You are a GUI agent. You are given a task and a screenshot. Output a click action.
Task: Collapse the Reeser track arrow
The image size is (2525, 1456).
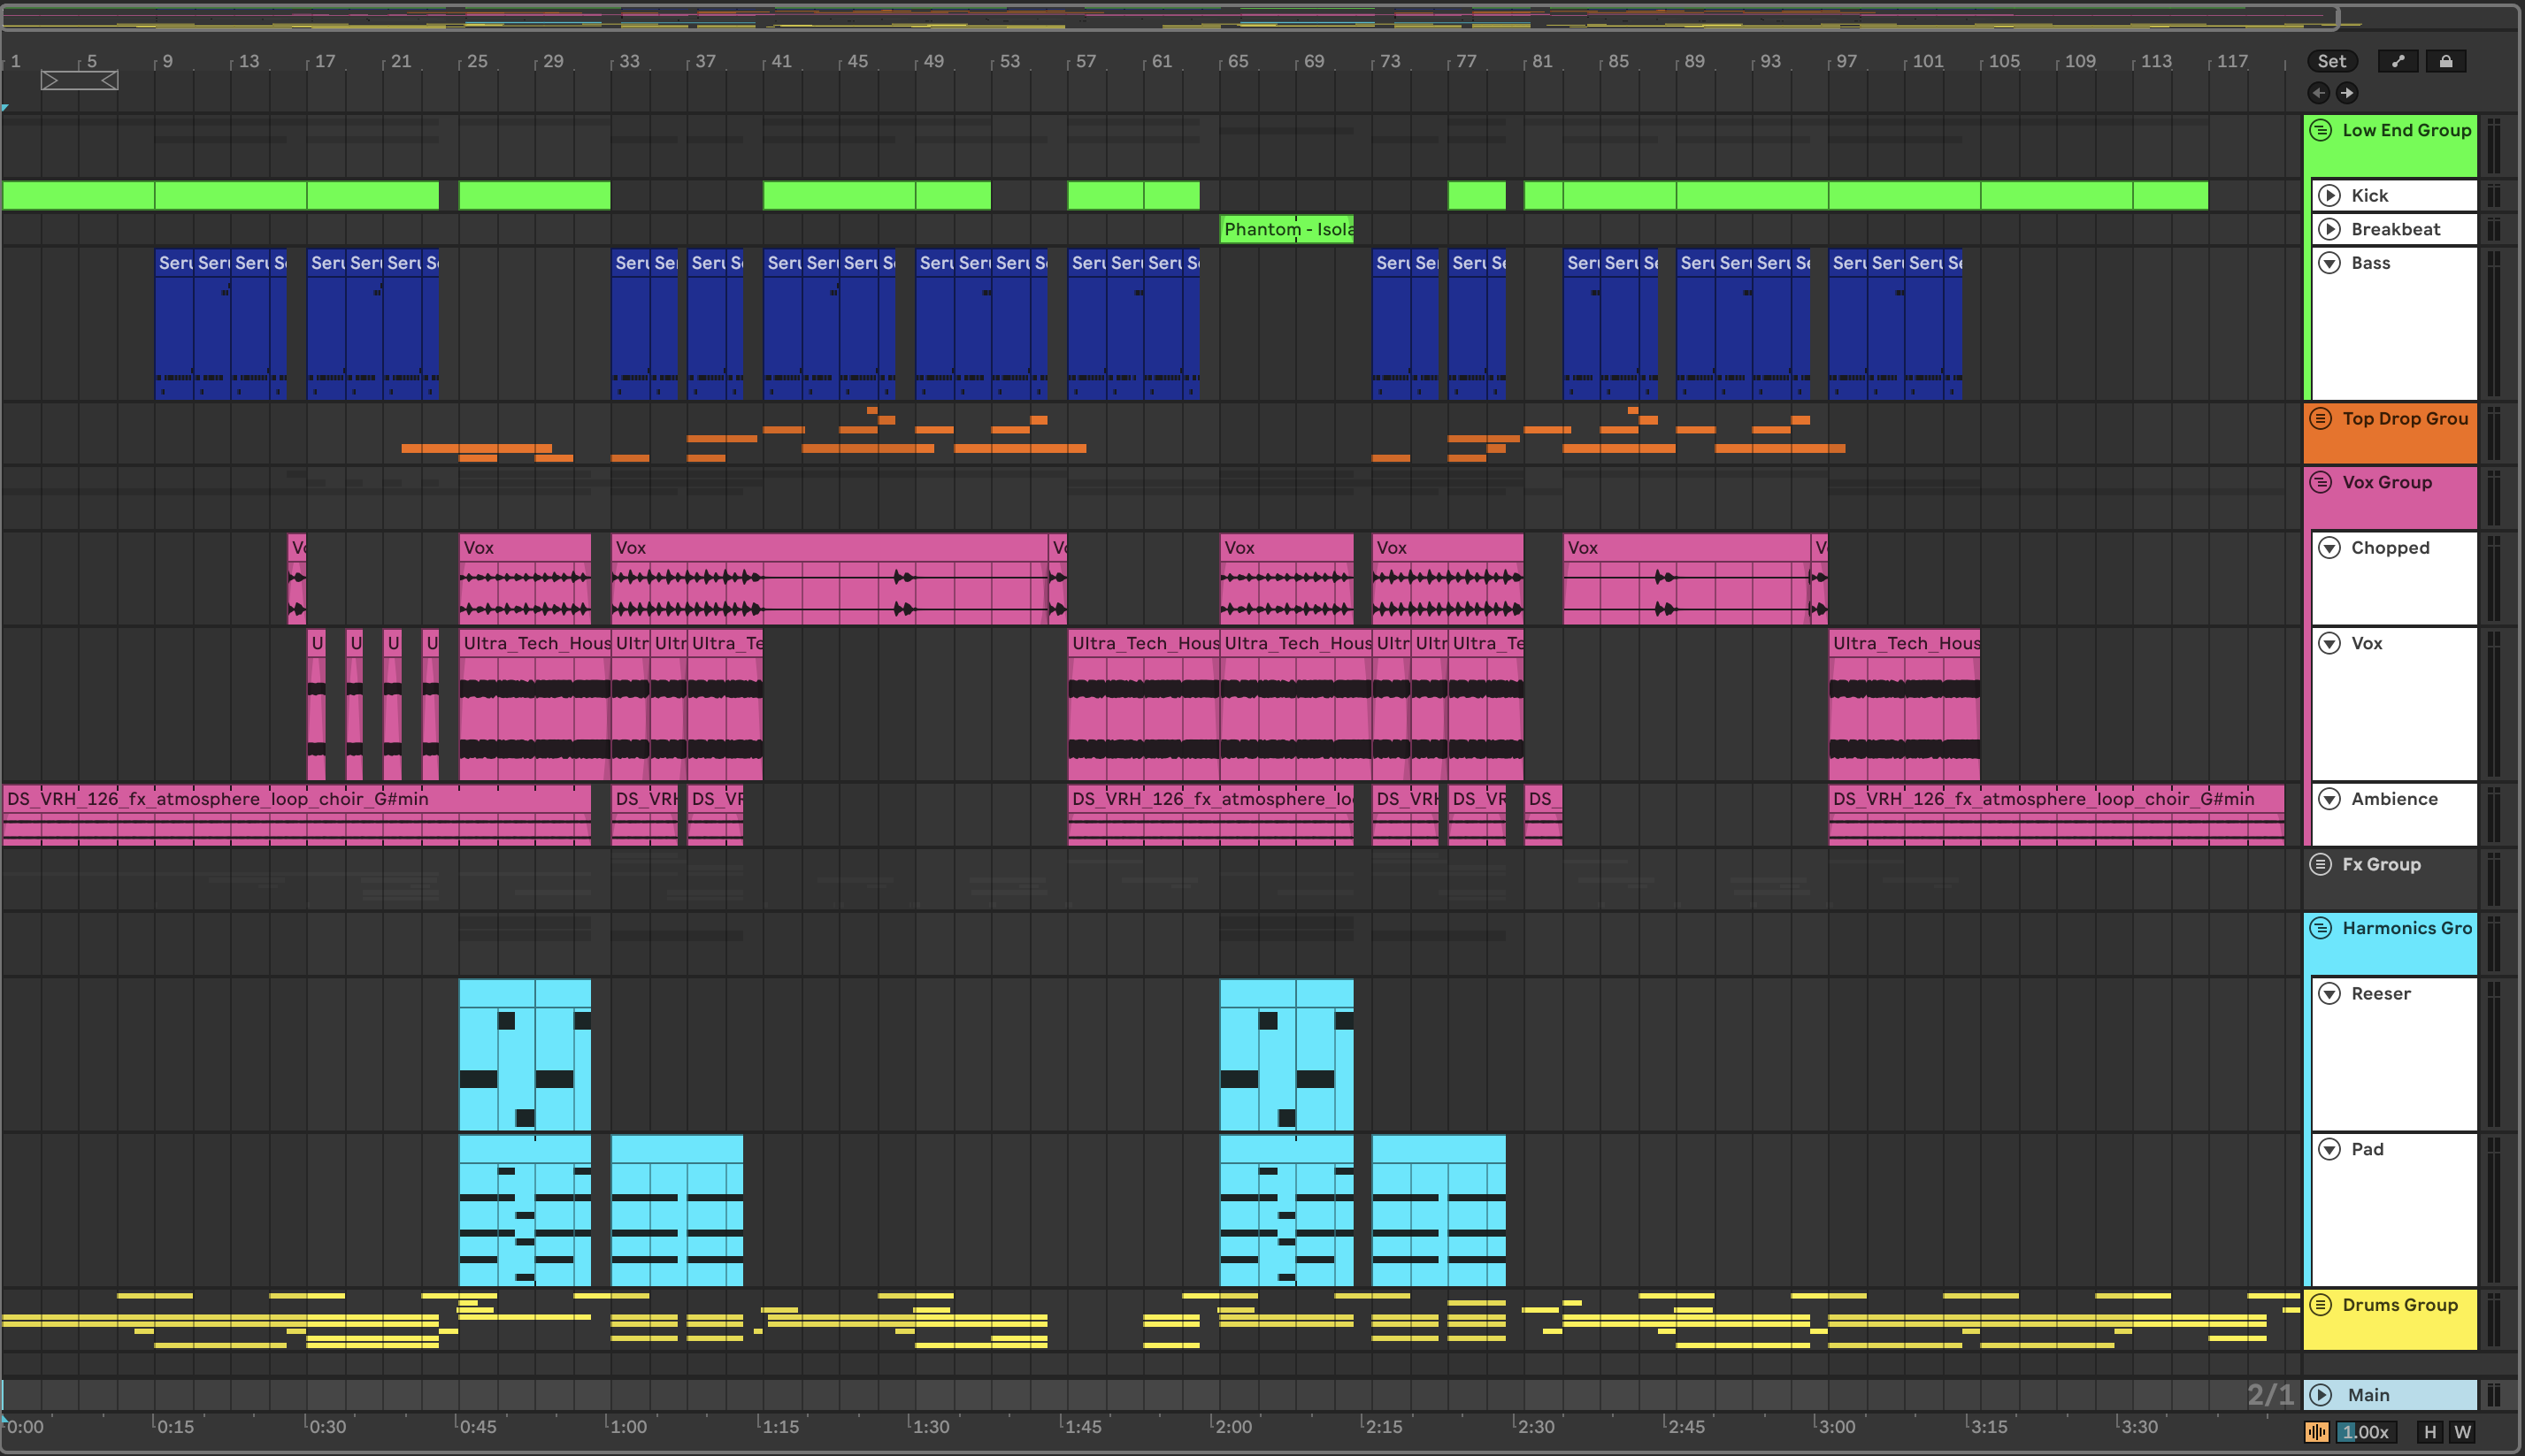click(x=2330, y=993)
